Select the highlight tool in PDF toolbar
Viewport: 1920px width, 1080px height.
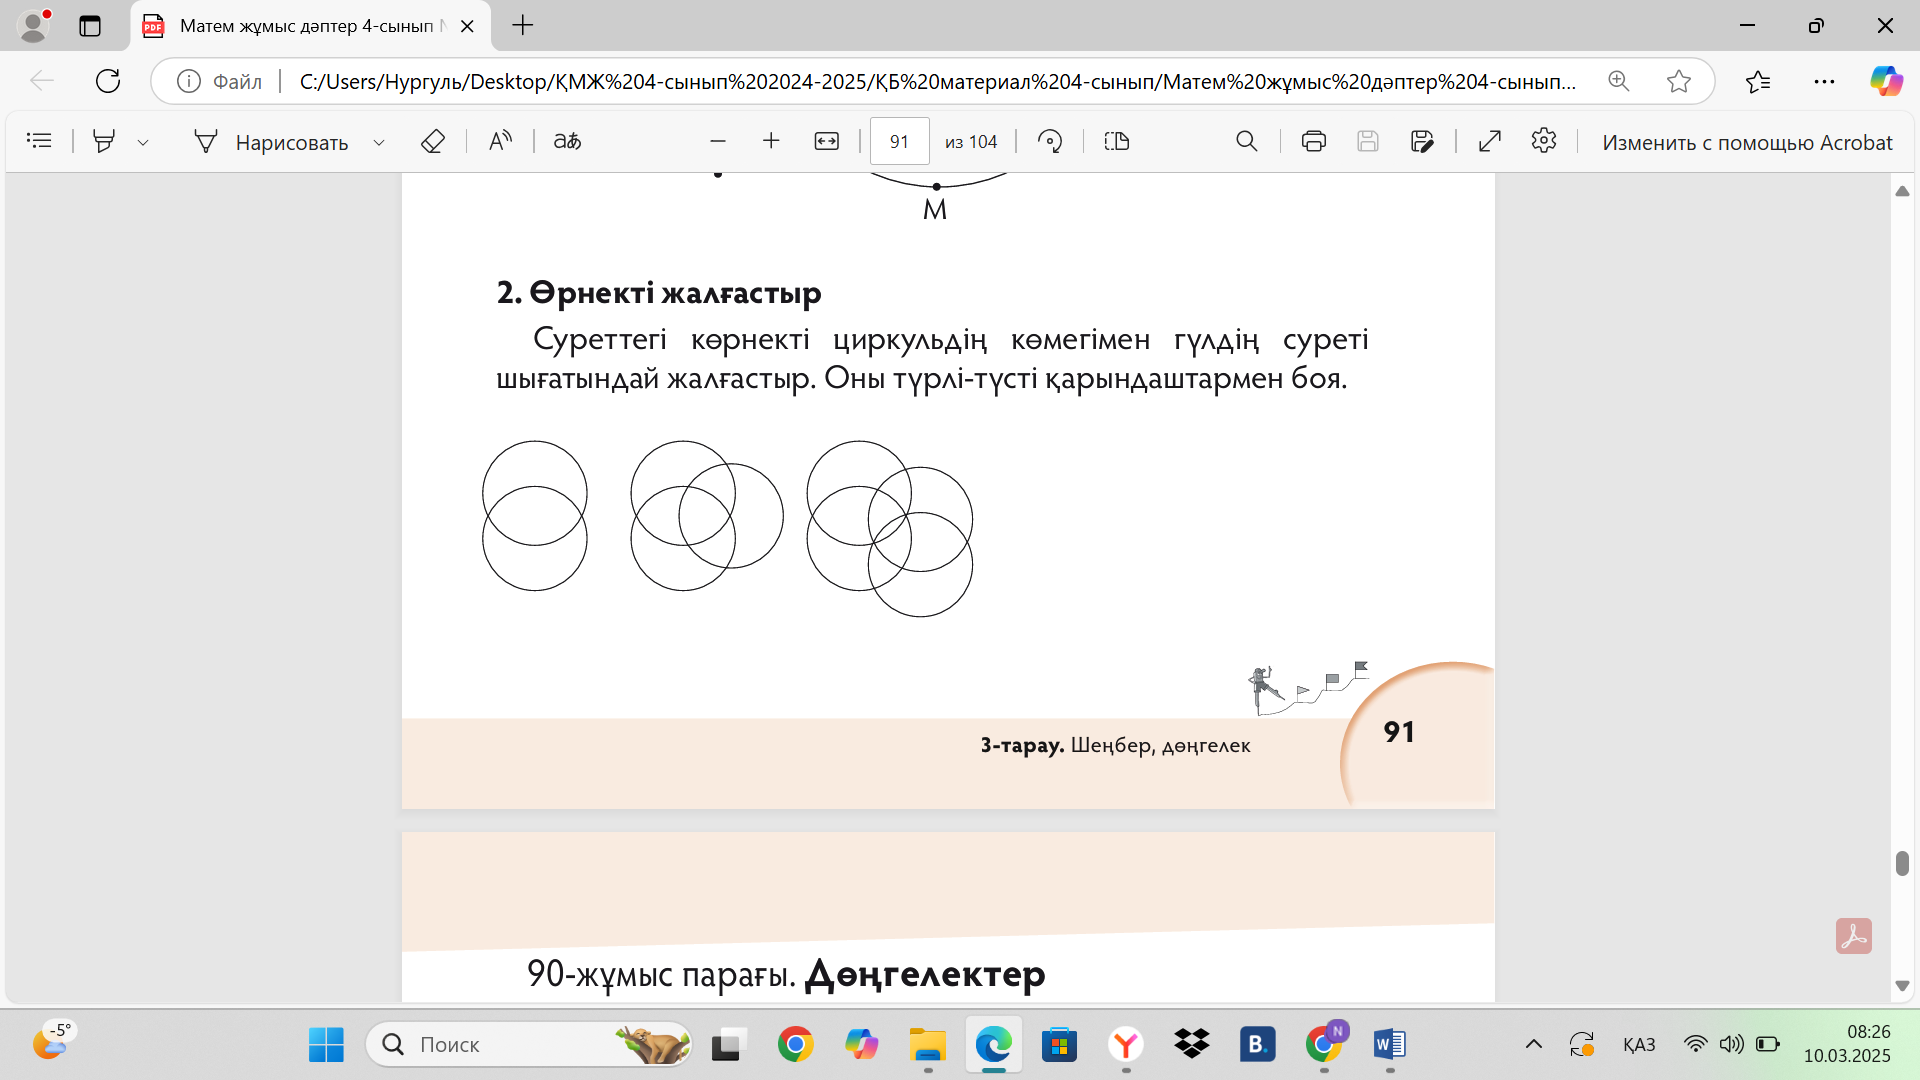104,141
